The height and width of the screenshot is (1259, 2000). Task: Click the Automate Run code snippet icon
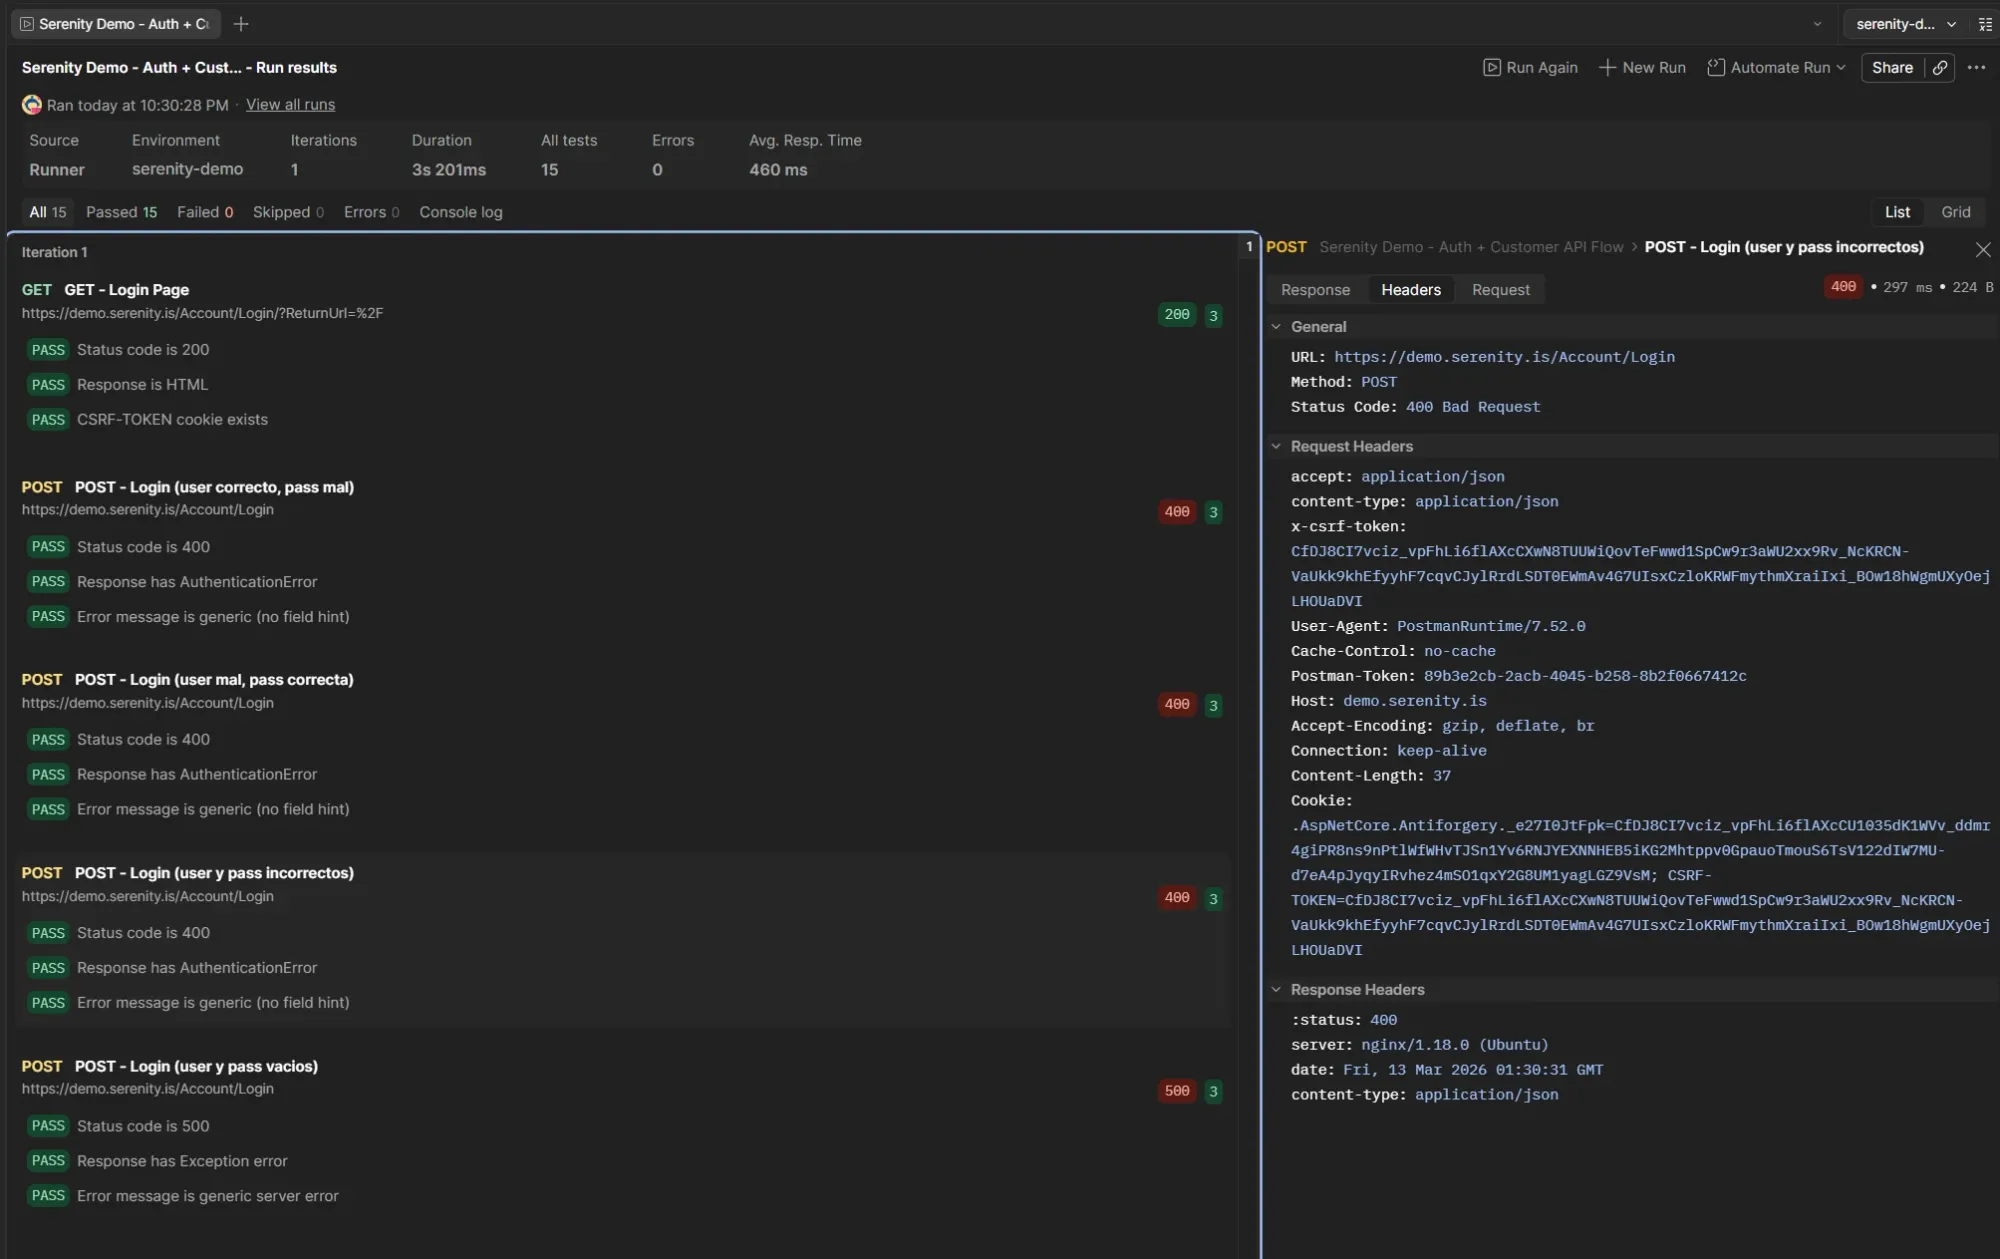coord(1716,67)
